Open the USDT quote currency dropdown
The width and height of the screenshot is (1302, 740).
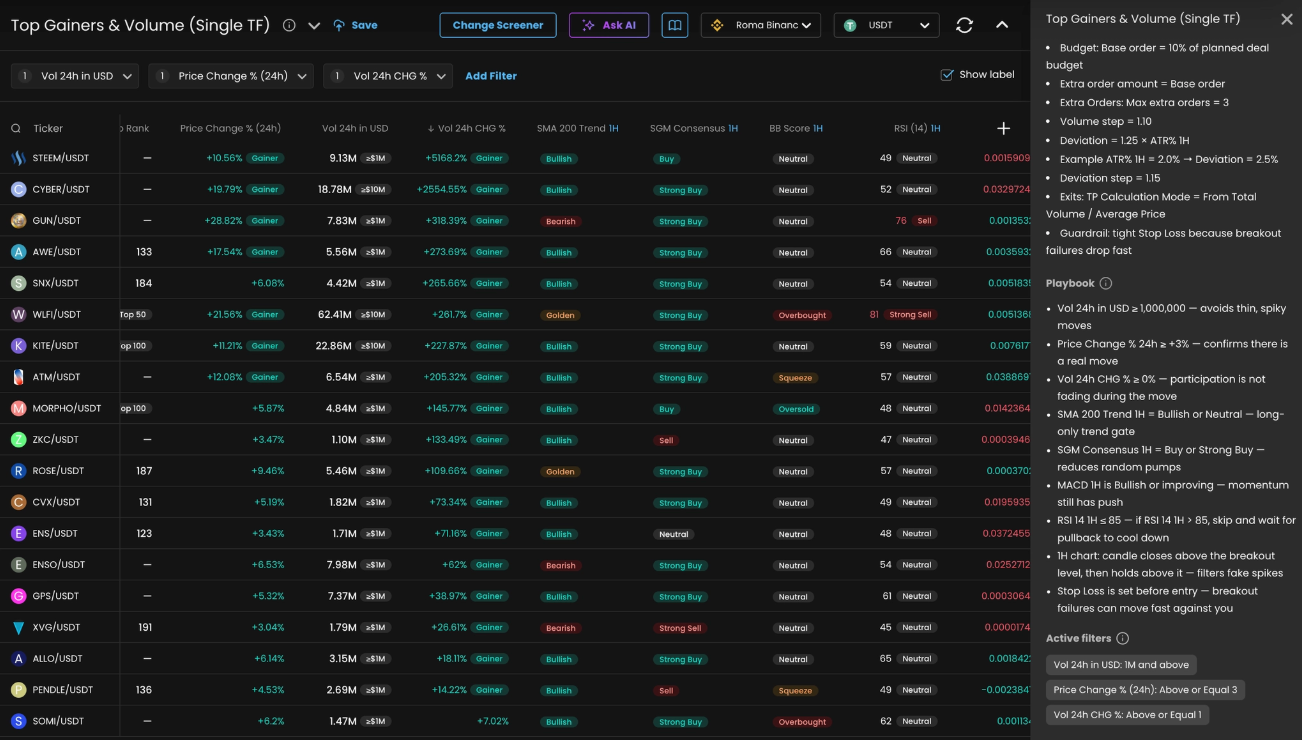pos(886,25)
